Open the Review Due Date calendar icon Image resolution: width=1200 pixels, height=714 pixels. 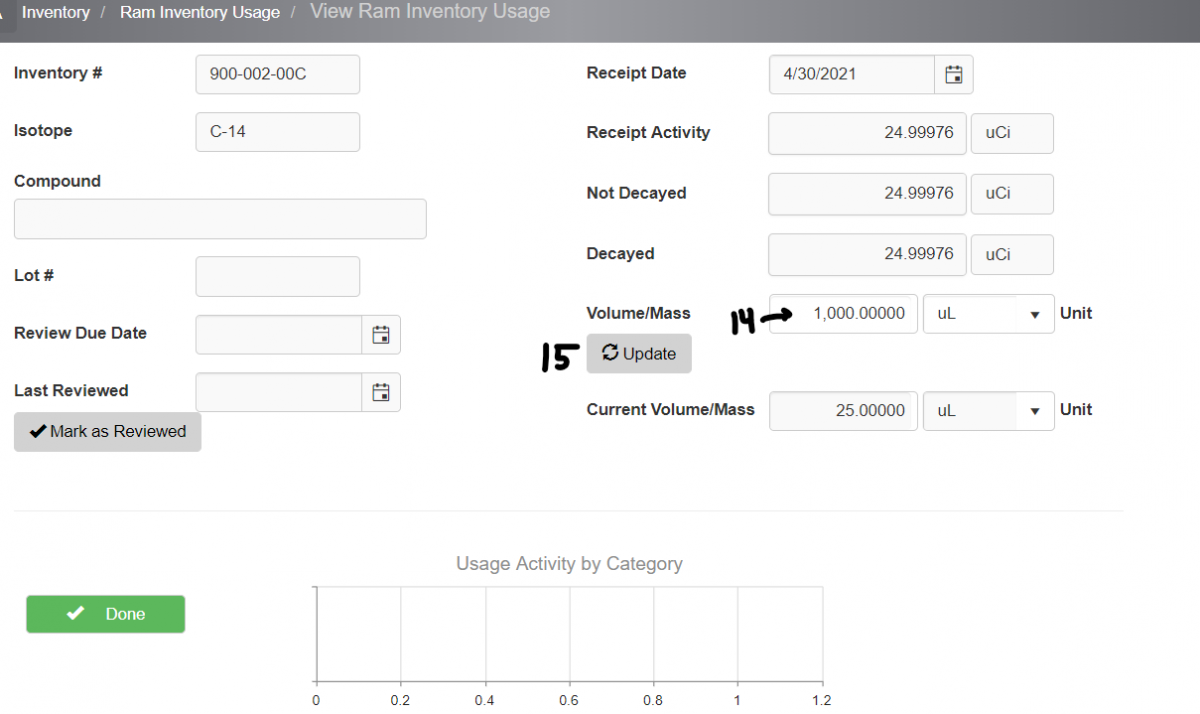click(x=380, y=335)
